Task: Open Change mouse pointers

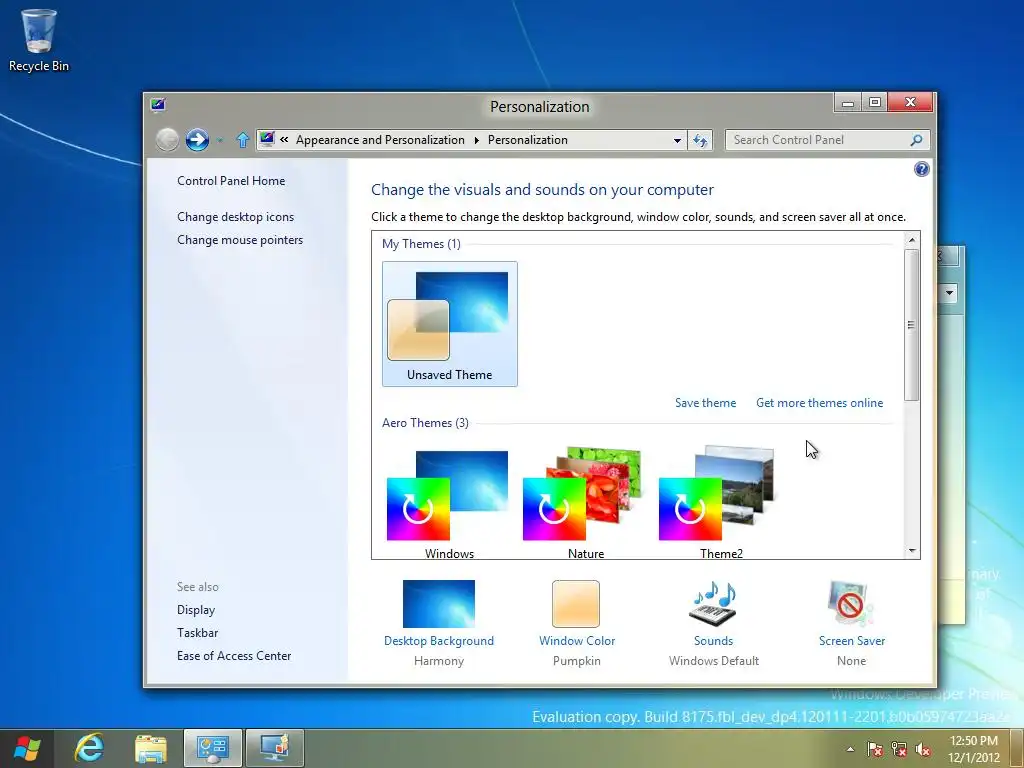Action: (240, 240)
